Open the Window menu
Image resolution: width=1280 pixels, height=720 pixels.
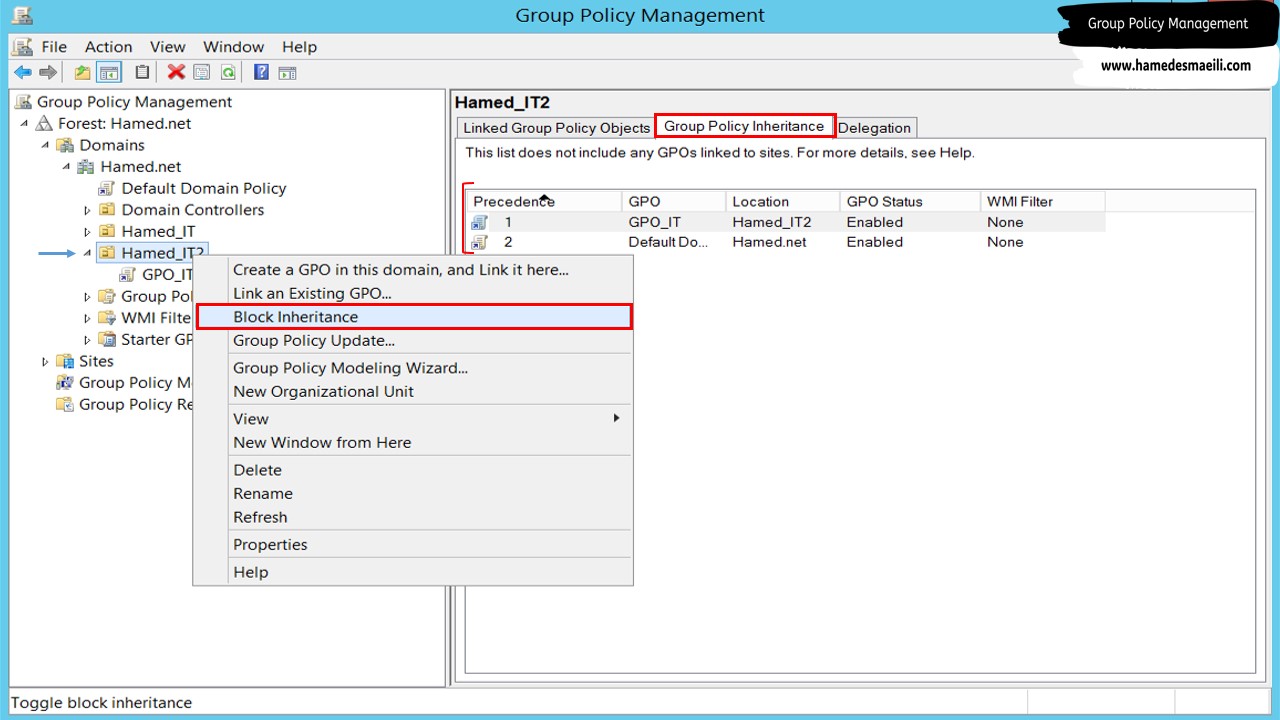(x=234, y=47)
